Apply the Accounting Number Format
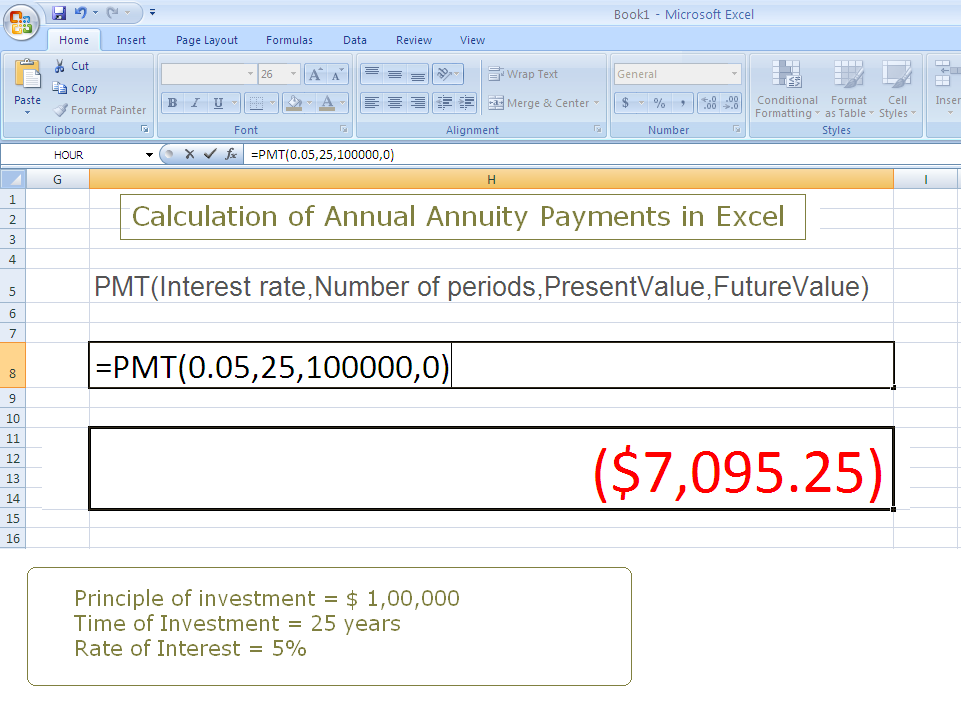 point(626,103)
